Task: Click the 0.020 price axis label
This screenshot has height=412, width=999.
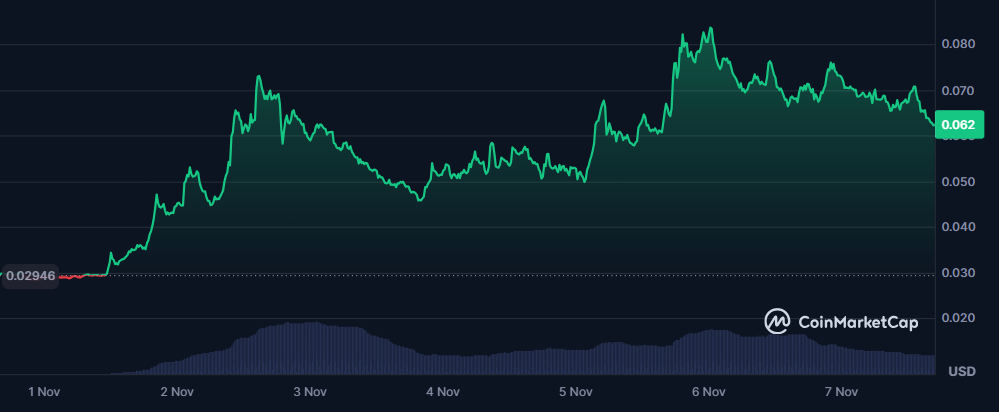Action: pos(958,318)
